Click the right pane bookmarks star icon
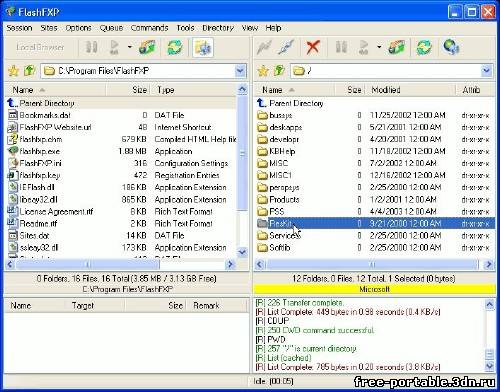500x392 pixels. (x=263, y=71)
